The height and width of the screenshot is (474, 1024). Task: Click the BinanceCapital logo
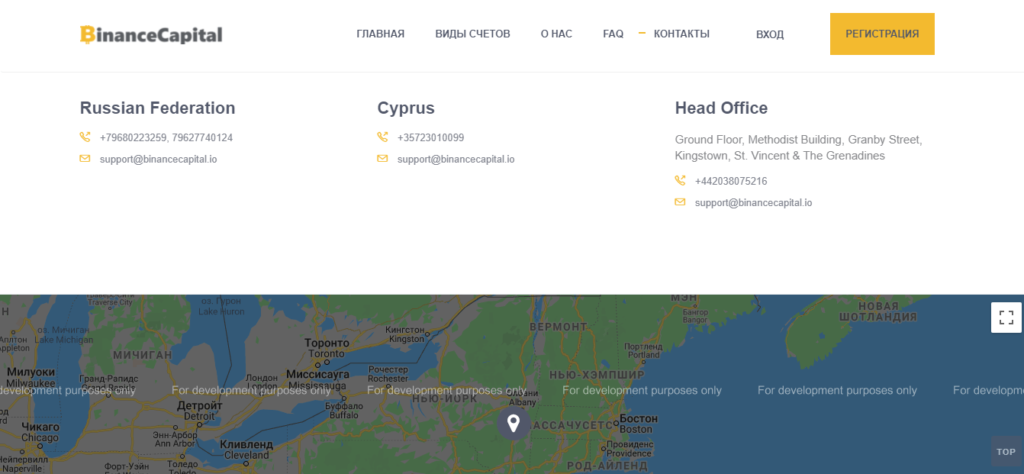(151, 35)
